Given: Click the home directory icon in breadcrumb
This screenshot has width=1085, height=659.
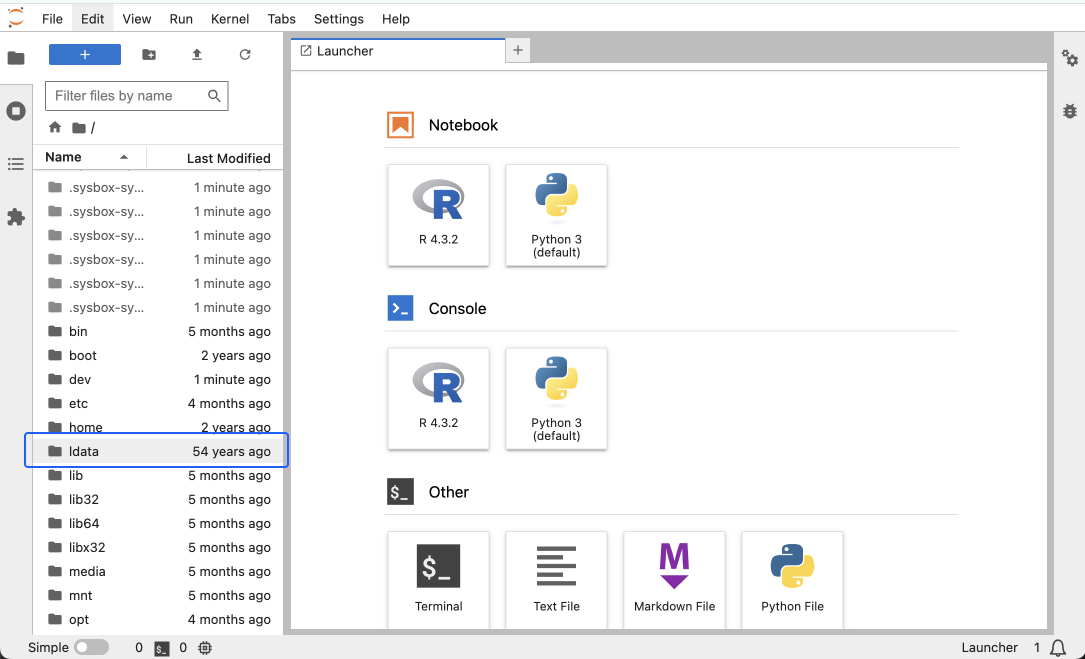Looking at the screenshot, I should (x=55, y=127).
